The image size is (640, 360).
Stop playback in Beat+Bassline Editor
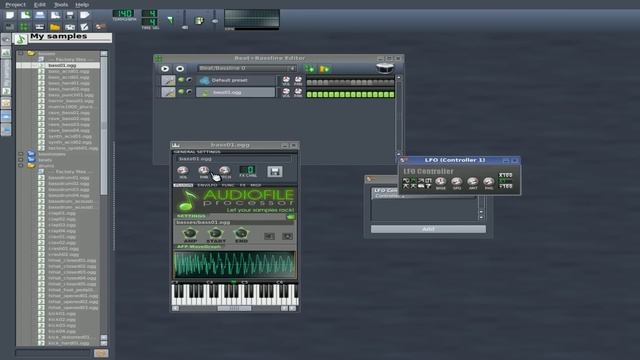pos(180,69)
